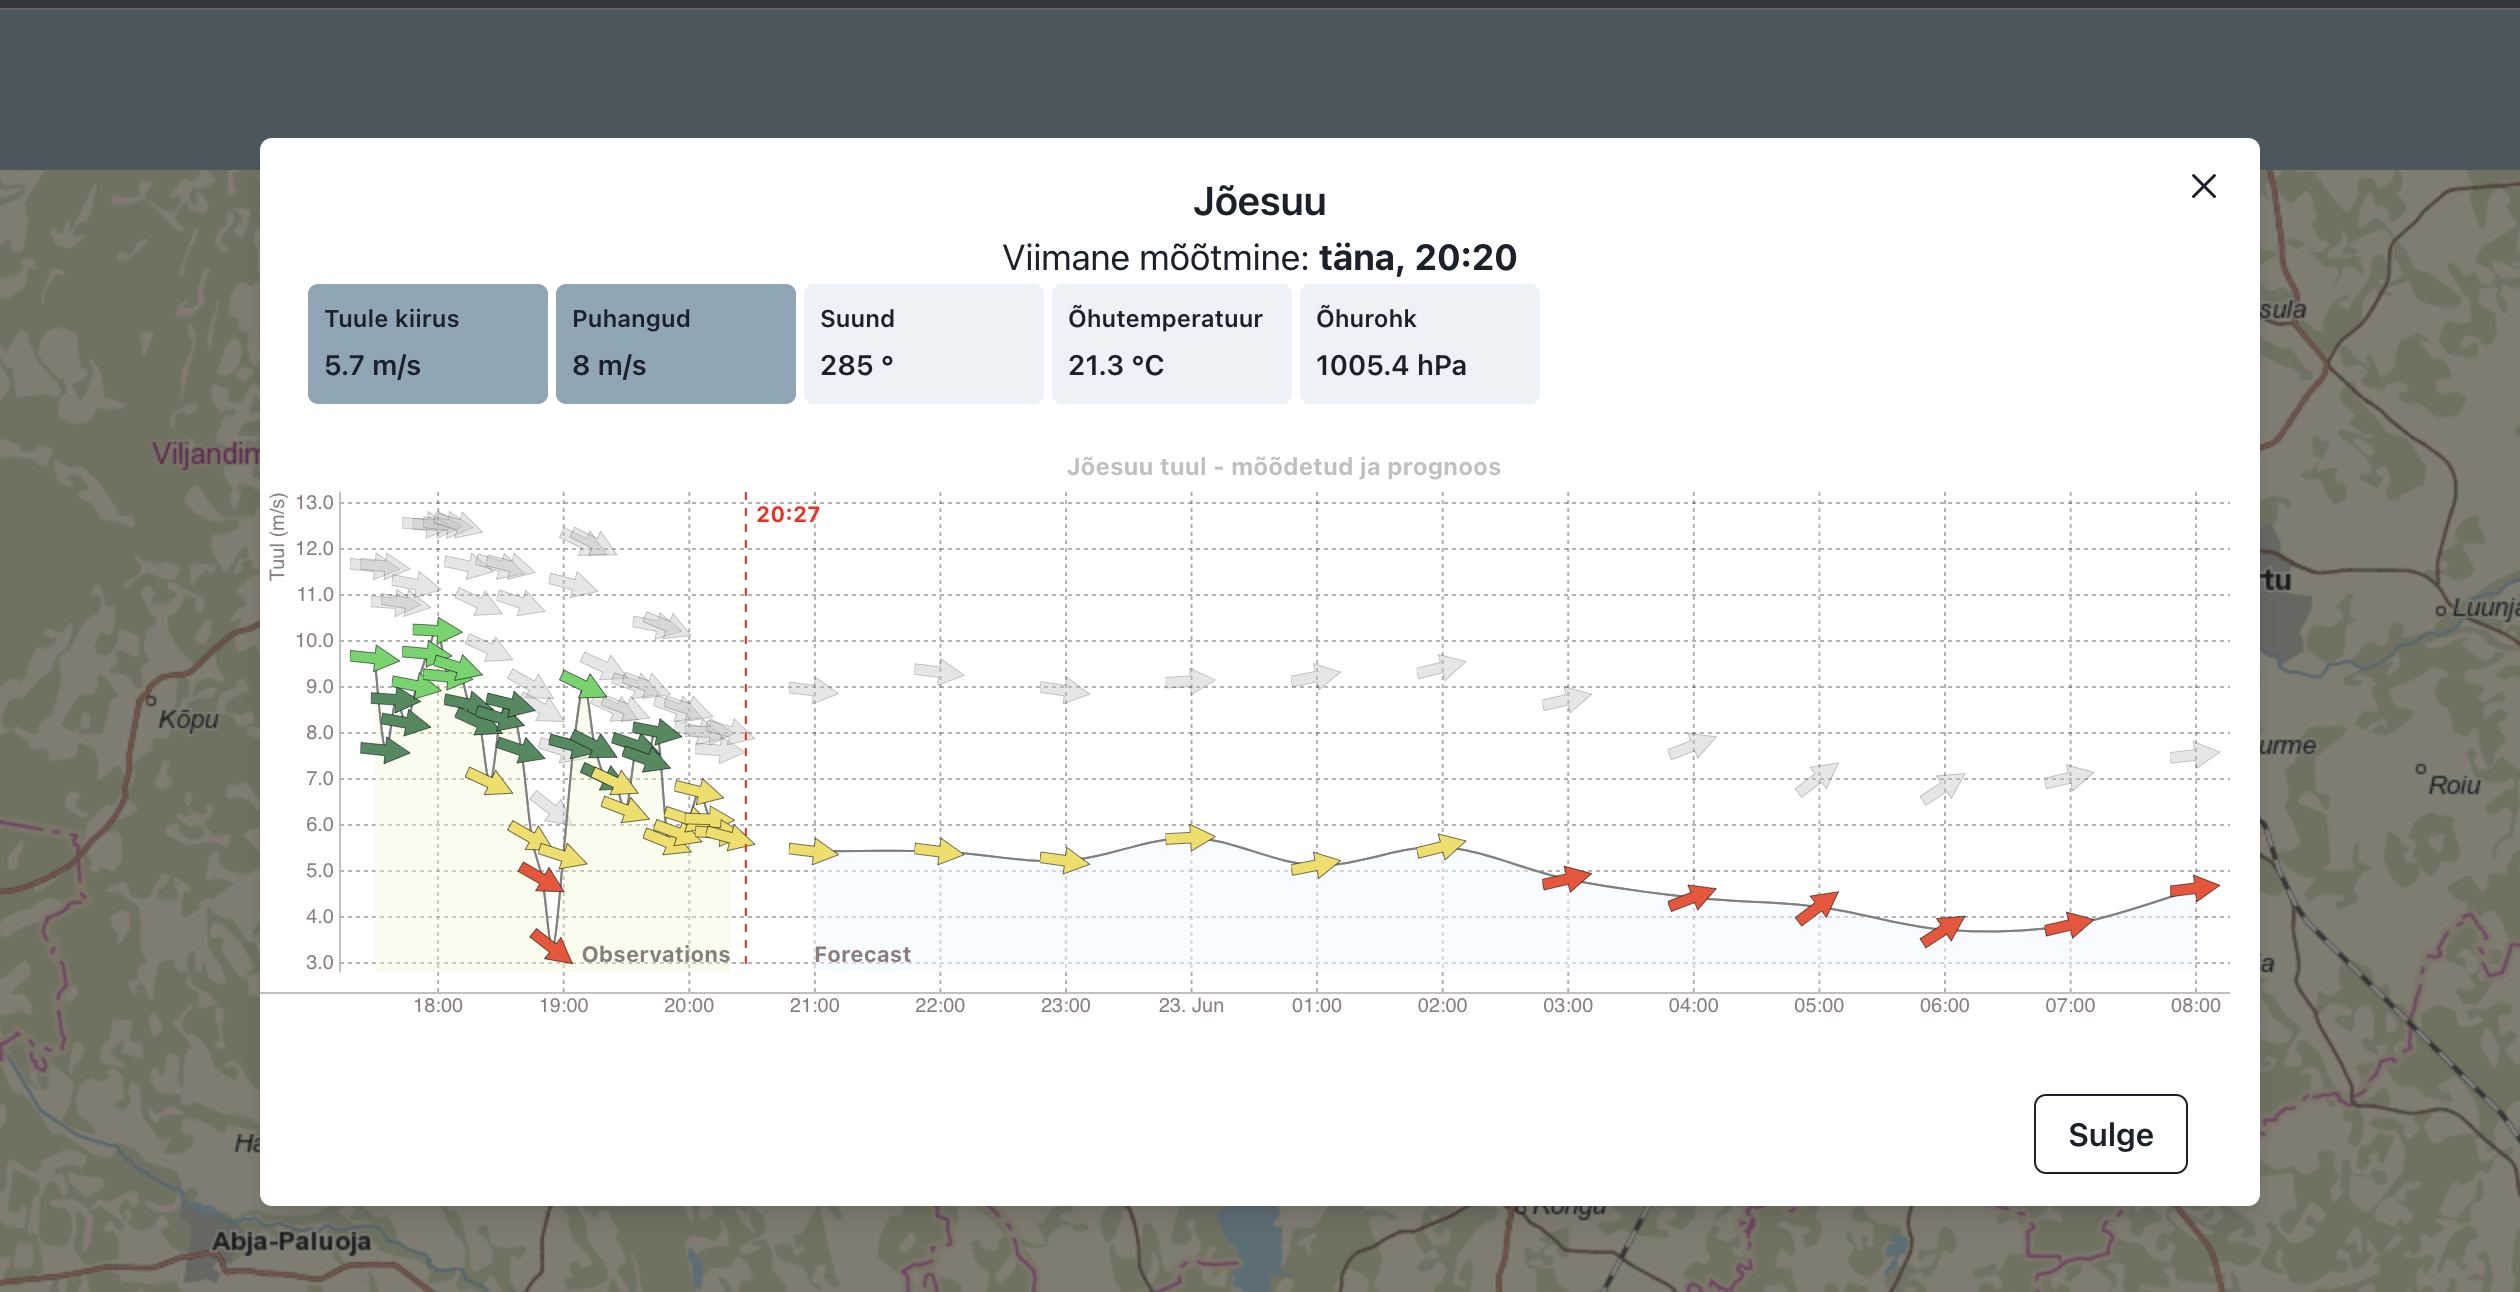Enable the Õhurohk 1005.4 hPa card
Screen dimensions: 2520x1292
click(x=1419, y=343)
